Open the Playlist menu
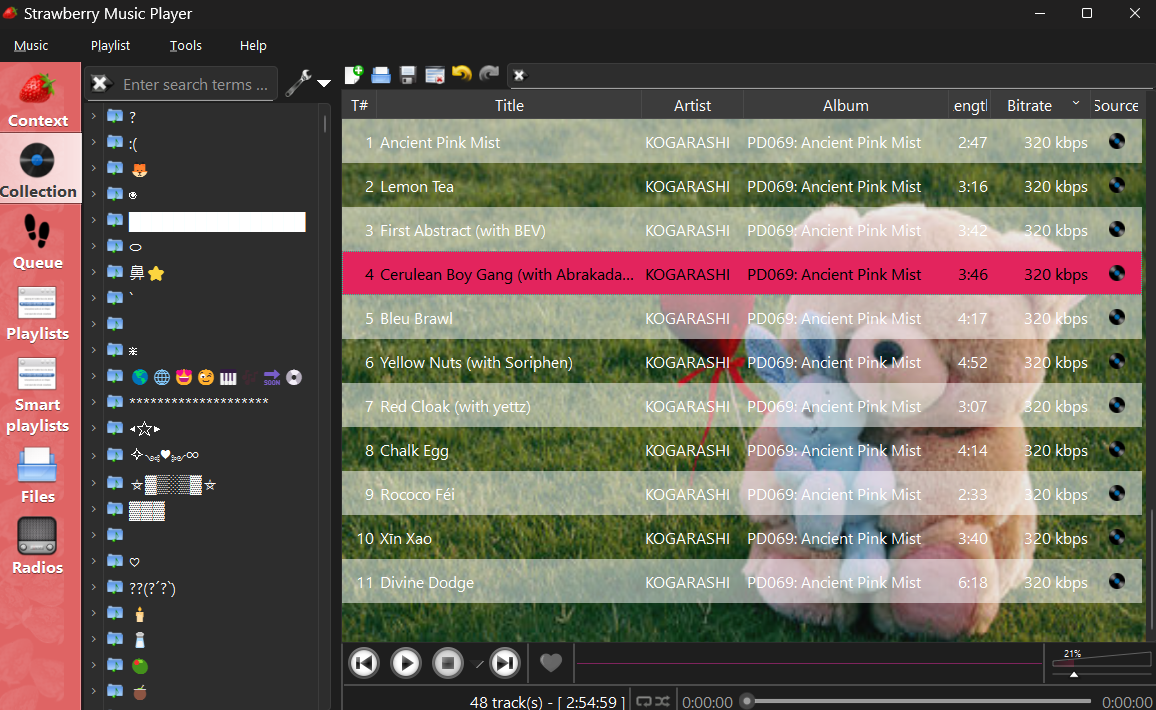This screenshot has height=710, width=1156. tap(111, 46)
